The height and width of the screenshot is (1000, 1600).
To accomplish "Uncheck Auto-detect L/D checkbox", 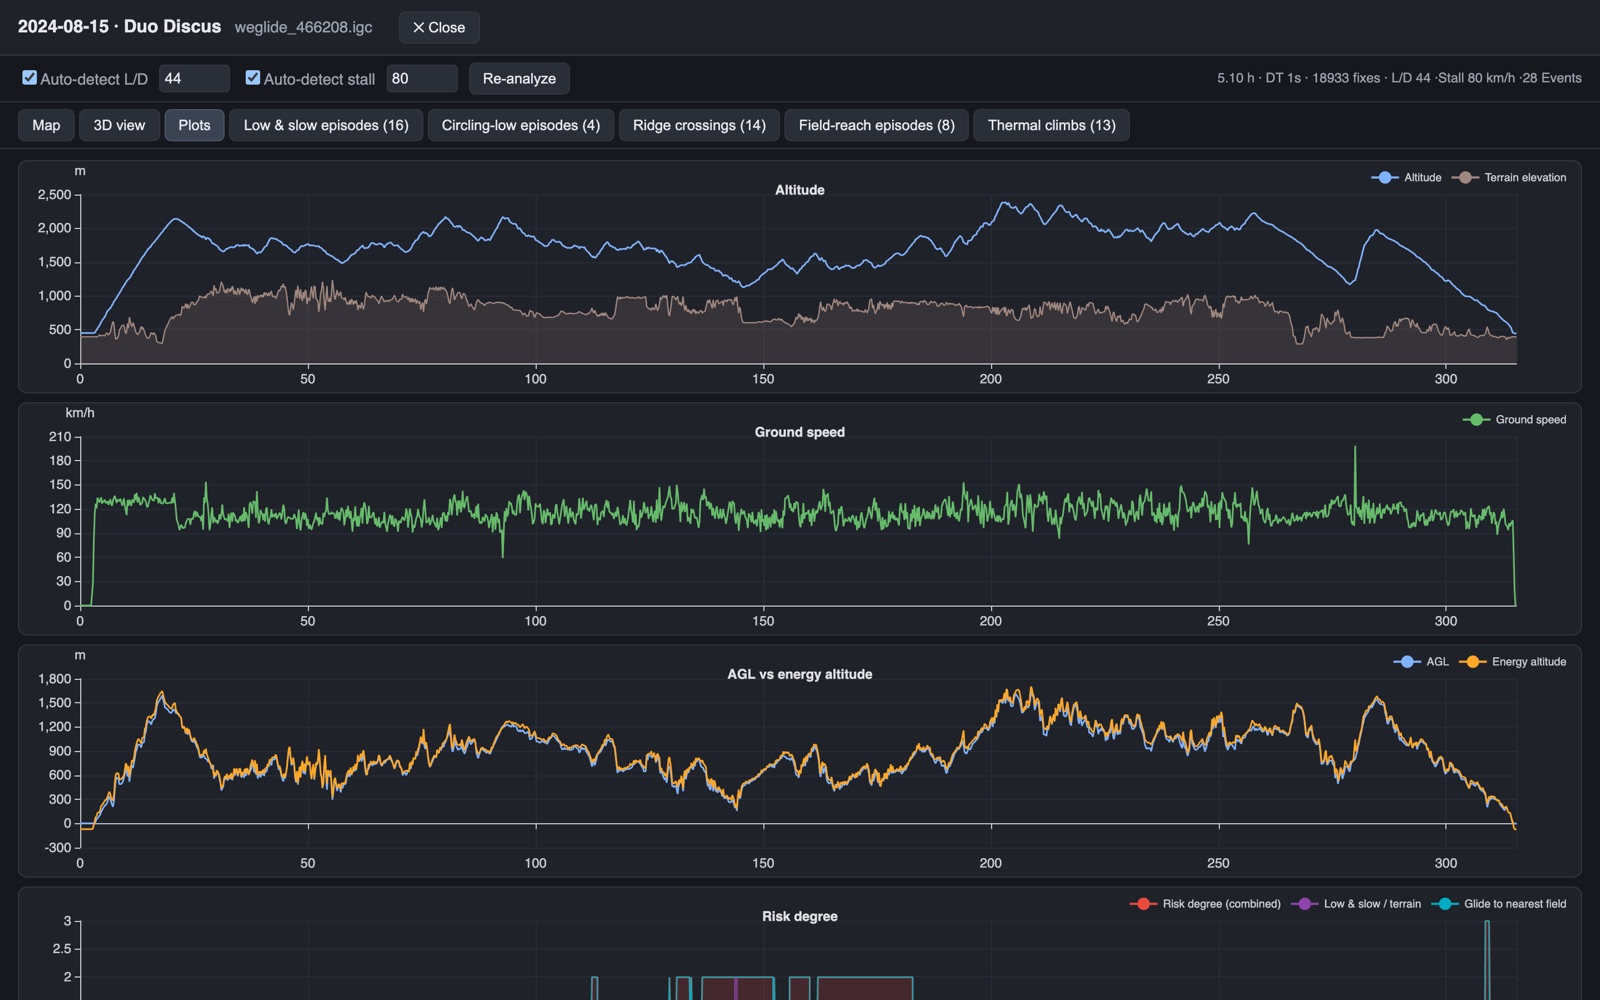I will 30,77.
